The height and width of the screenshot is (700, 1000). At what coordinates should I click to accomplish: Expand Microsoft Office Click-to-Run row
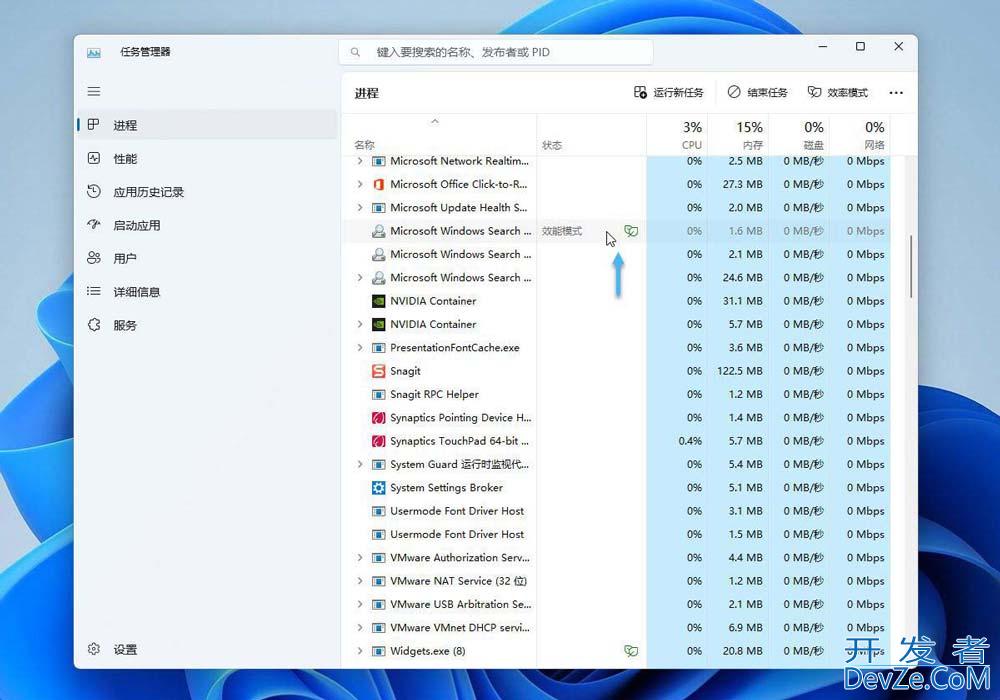[360, 184]
